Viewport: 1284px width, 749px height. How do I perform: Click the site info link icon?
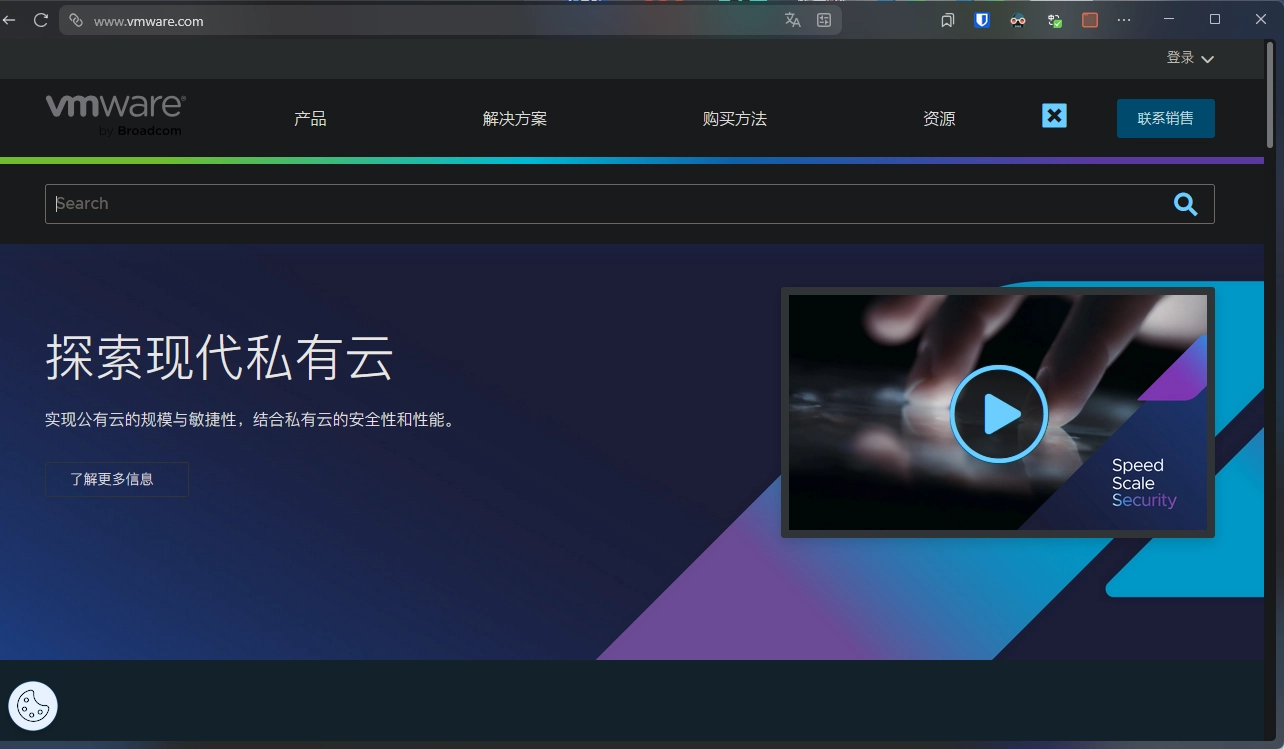[75, 20]
